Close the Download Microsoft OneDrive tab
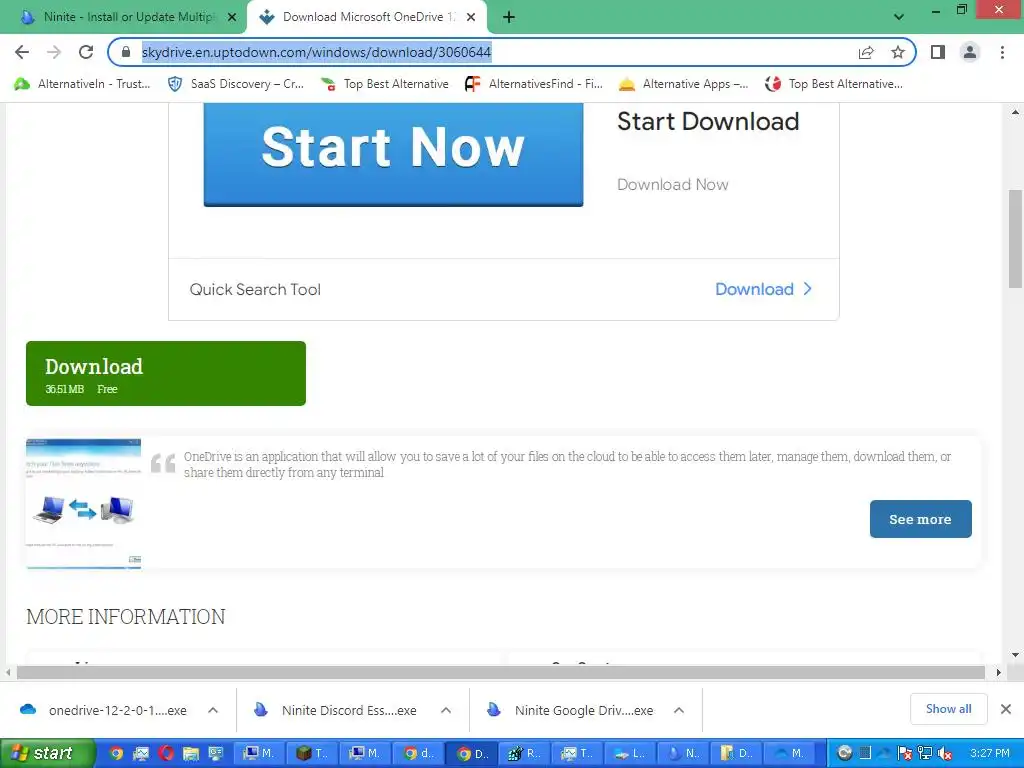Viewport: 1024px width, 768px height. pyautogui.click(x=471, y=18)
